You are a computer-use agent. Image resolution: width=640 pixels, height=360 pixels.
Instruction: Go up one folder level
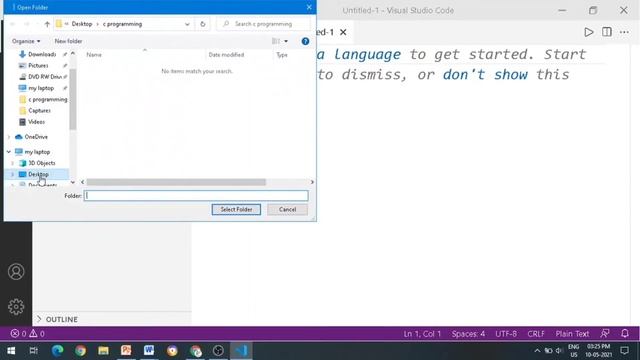(47, 24)
